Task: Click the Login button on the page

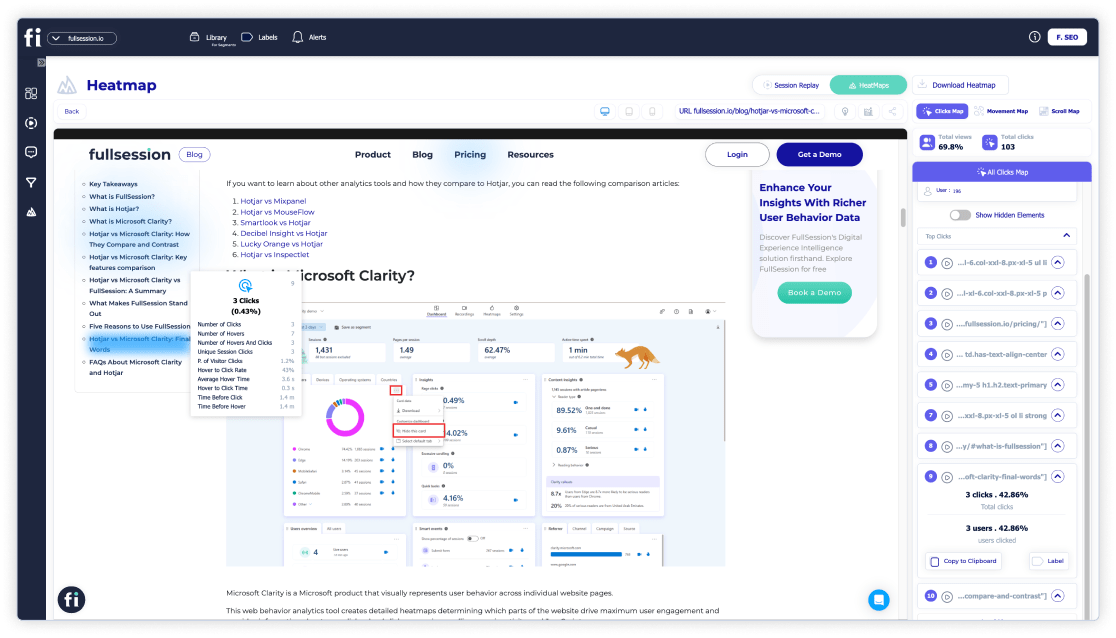Action: tap(737, 155)
